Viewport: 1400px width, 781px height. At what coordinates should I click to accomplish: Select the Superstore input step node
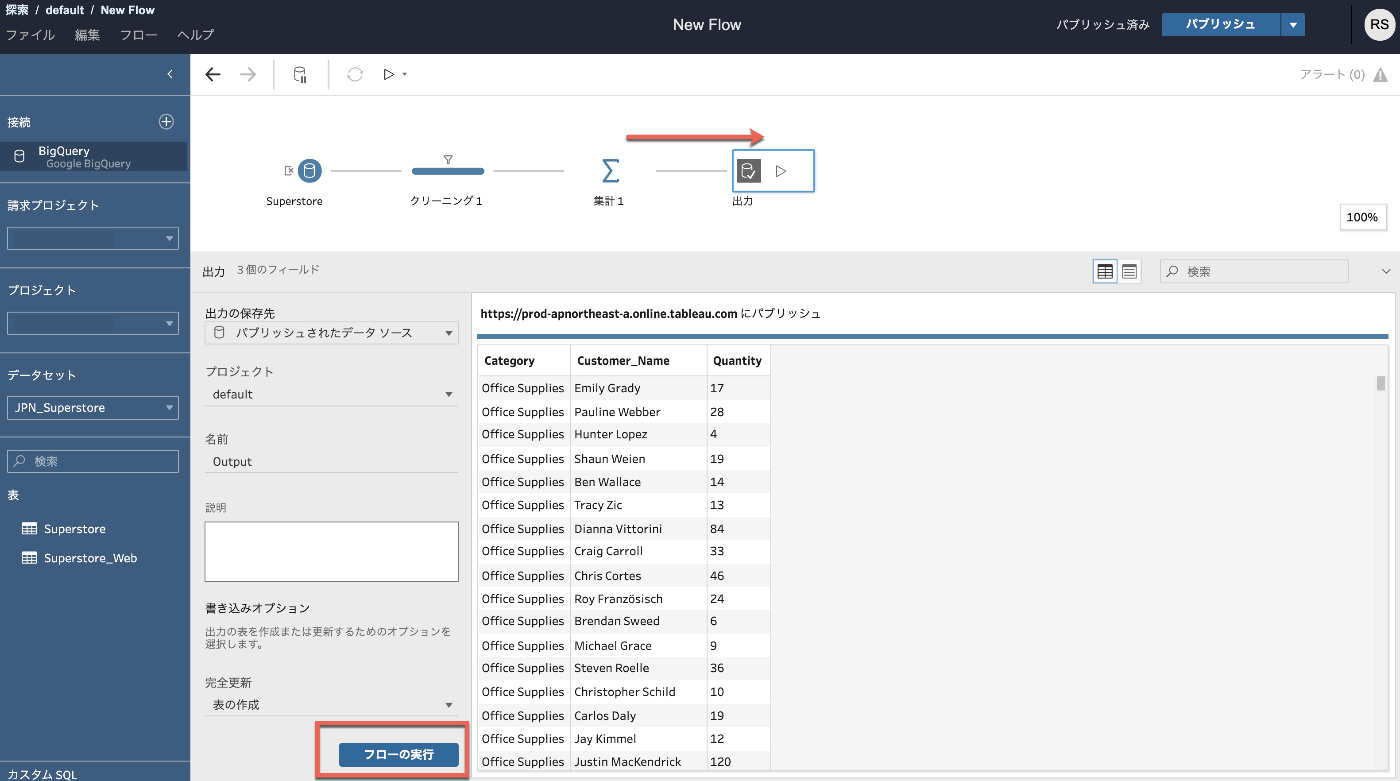(310, 171)
